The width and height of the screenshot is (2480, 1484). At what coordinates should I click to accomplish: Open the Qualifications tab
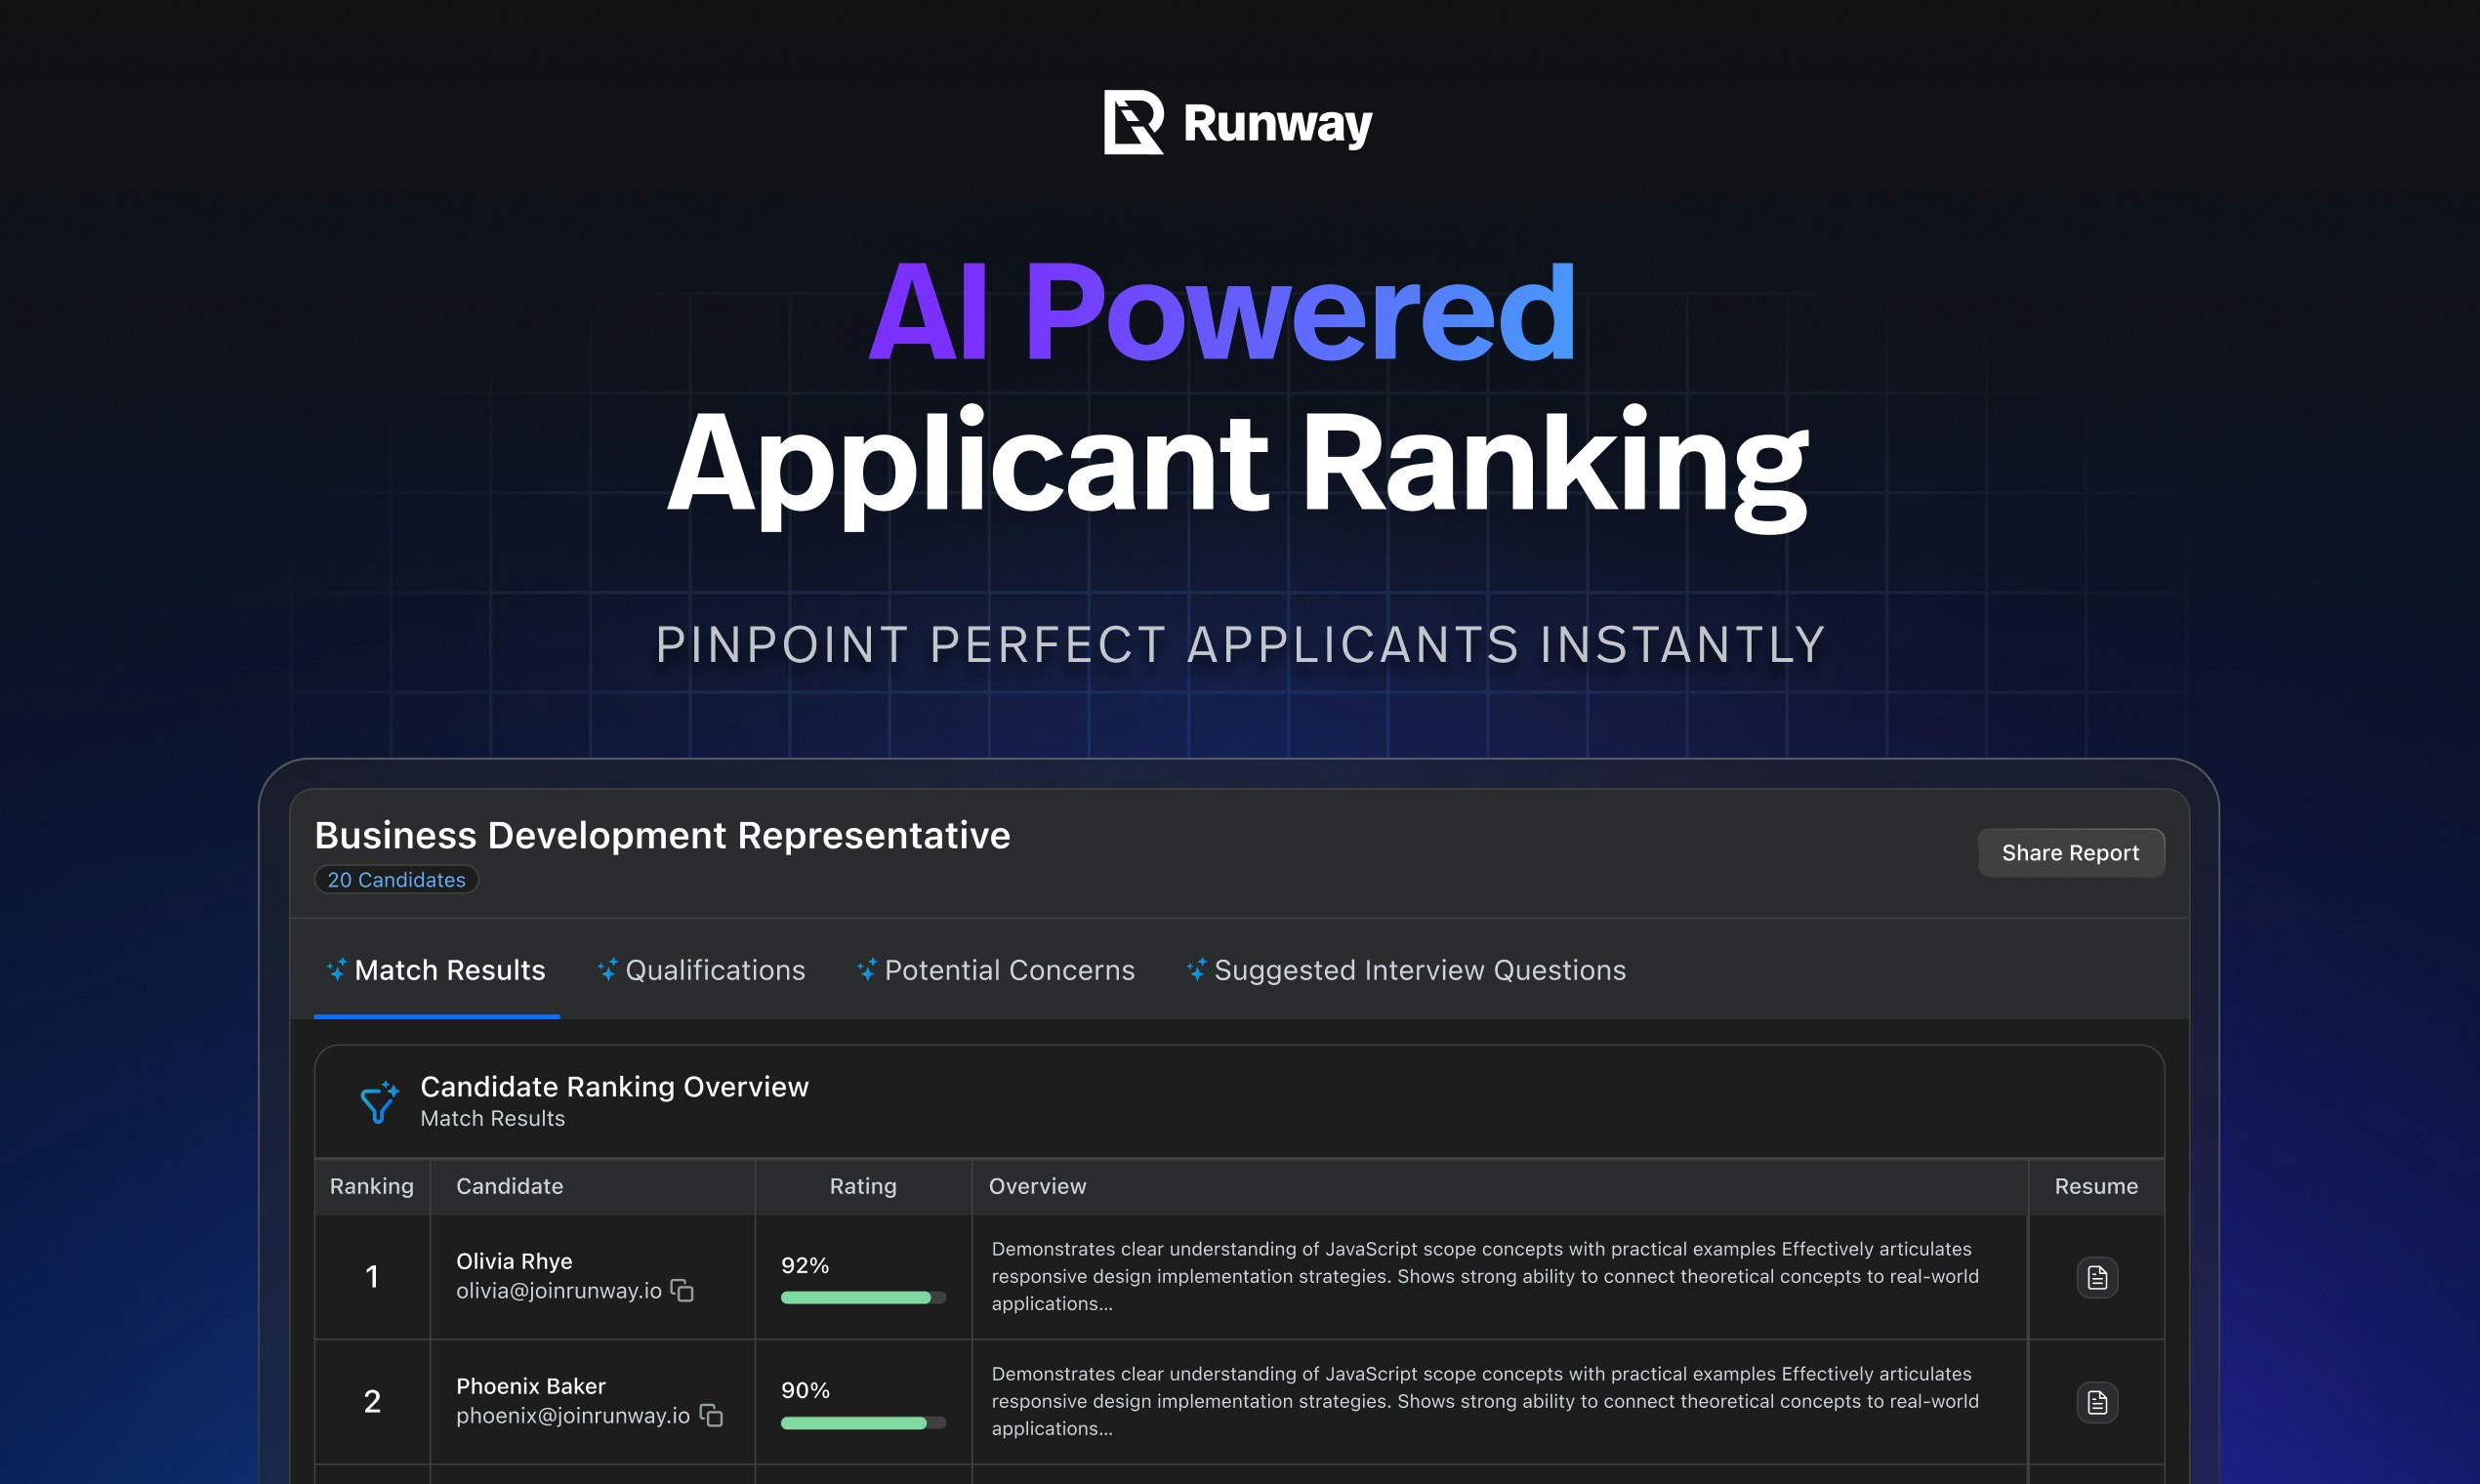tap(715, 970)
